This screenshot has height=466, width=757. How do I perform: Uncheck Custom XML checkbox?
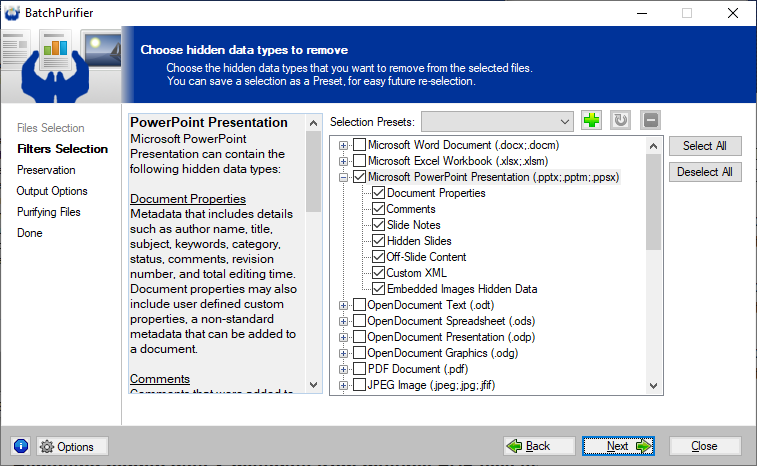(x=378, y=272)
